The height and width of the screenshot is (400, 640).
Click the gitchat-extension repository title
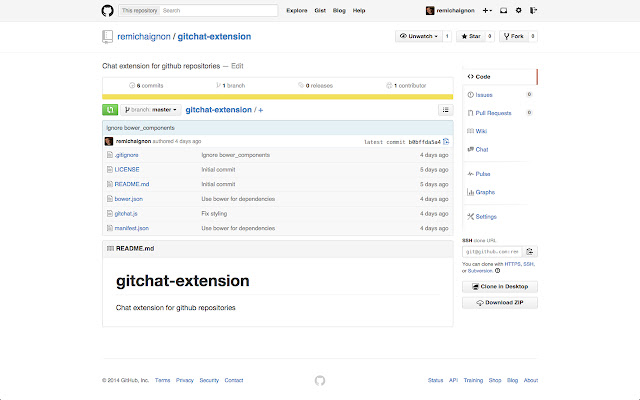pos(214,37)
